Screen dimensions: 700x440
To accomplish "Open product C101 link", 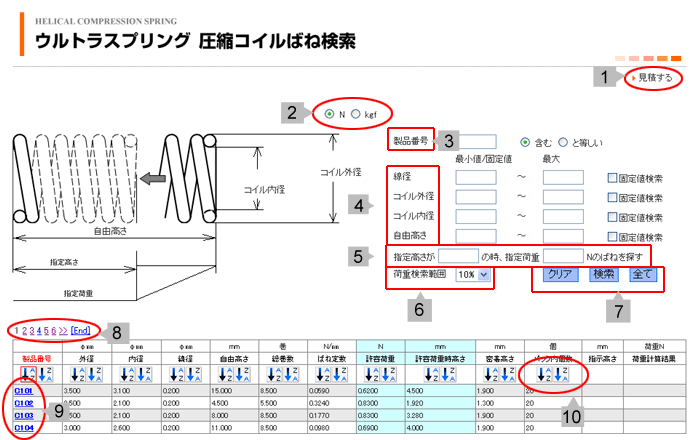I will (24, 391).
